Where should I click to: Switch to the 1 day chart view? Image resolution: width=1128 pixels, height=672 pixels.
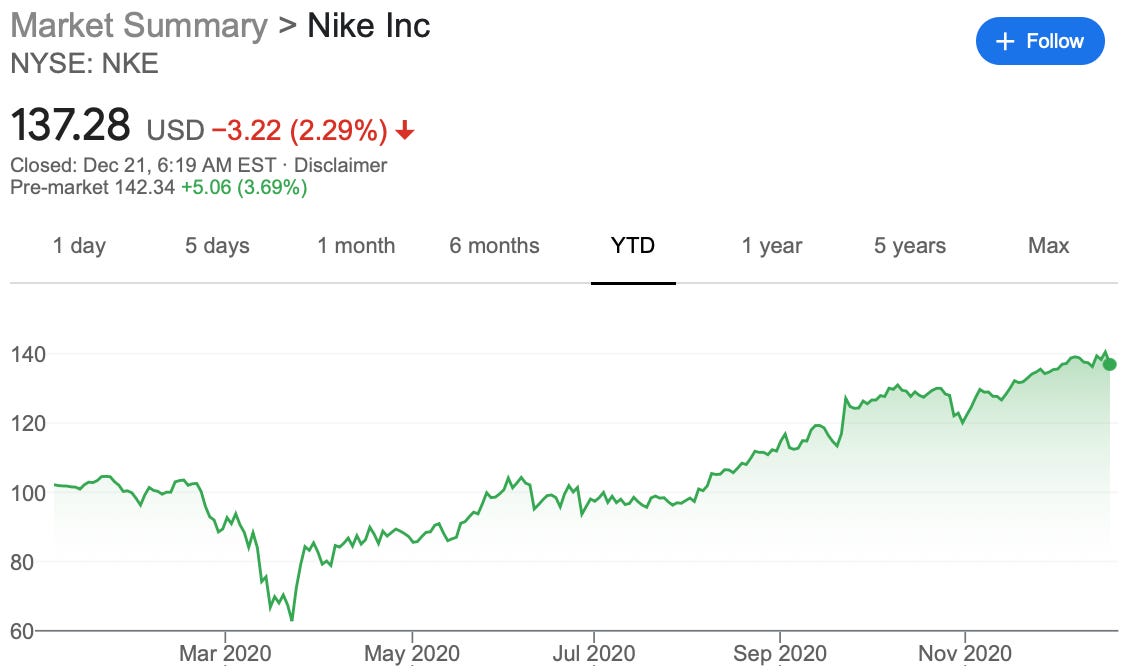pos(81,245)
